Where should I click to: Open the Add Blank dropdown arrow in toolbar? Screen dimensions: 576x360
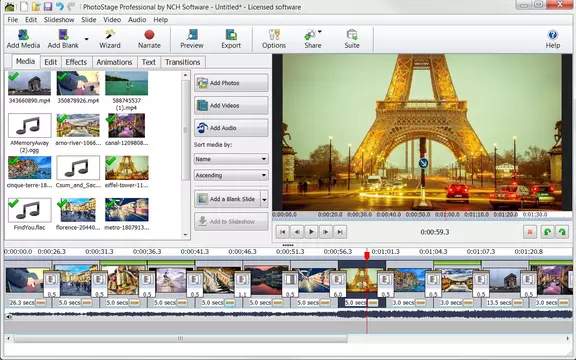coord(86,39)
